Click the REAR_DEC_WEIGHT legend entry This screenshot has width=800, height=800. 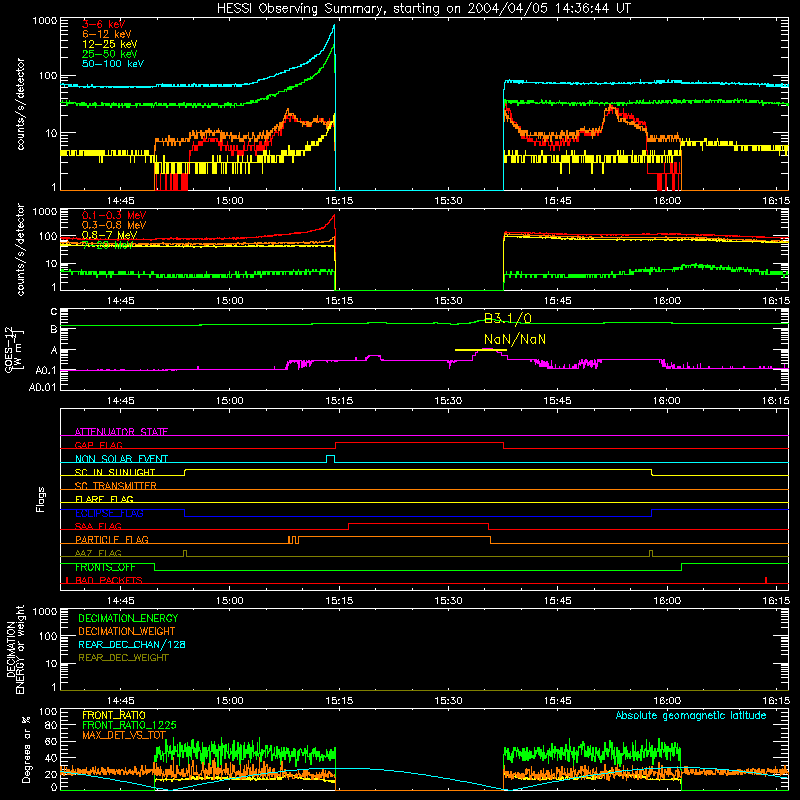click(123, 658)
